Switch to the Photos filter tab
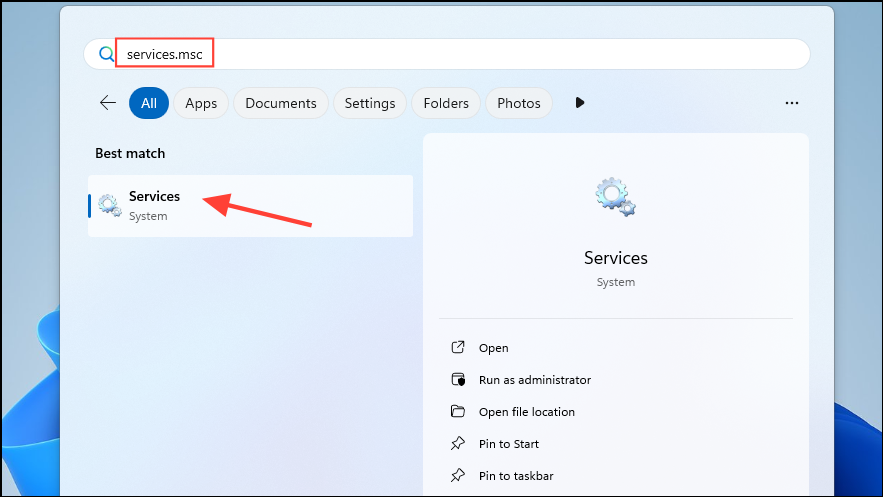The height and width of the screenshot is (497, 883). coord(519,103)
